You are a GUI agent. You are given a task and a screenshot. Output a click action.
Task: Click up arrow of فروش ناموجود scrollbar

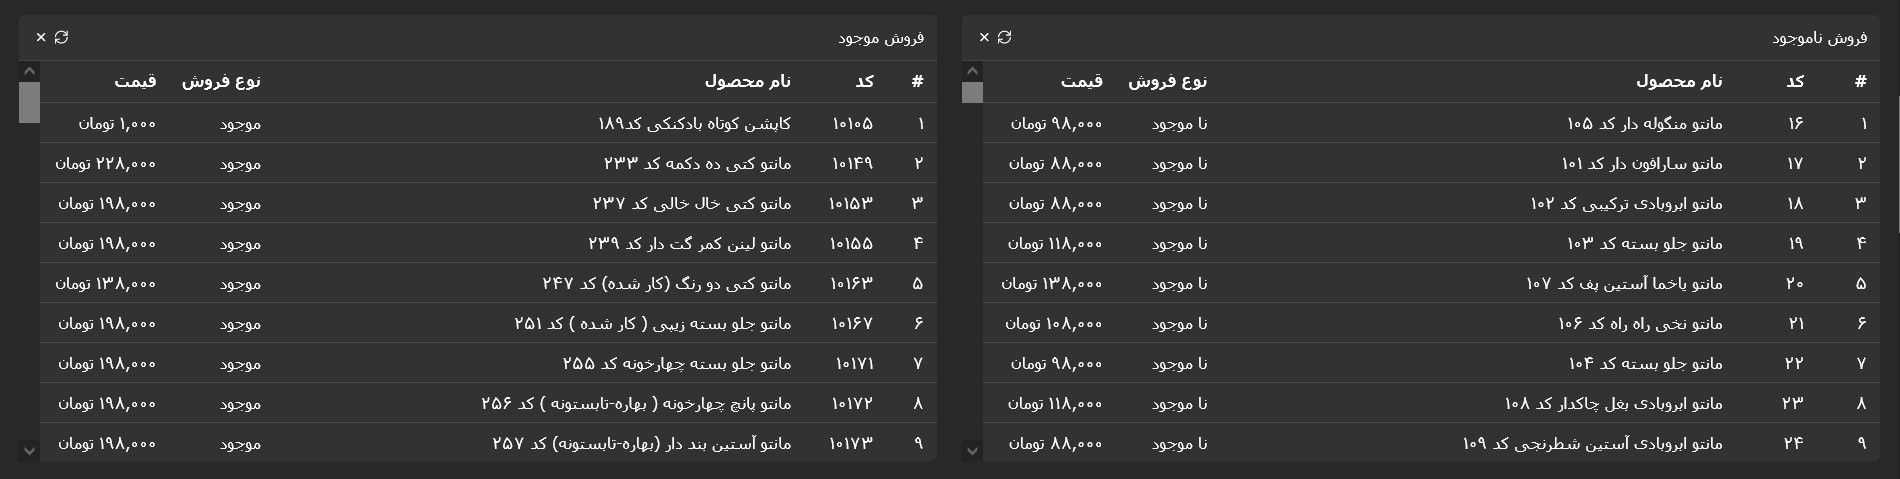[x=972, y=71]
